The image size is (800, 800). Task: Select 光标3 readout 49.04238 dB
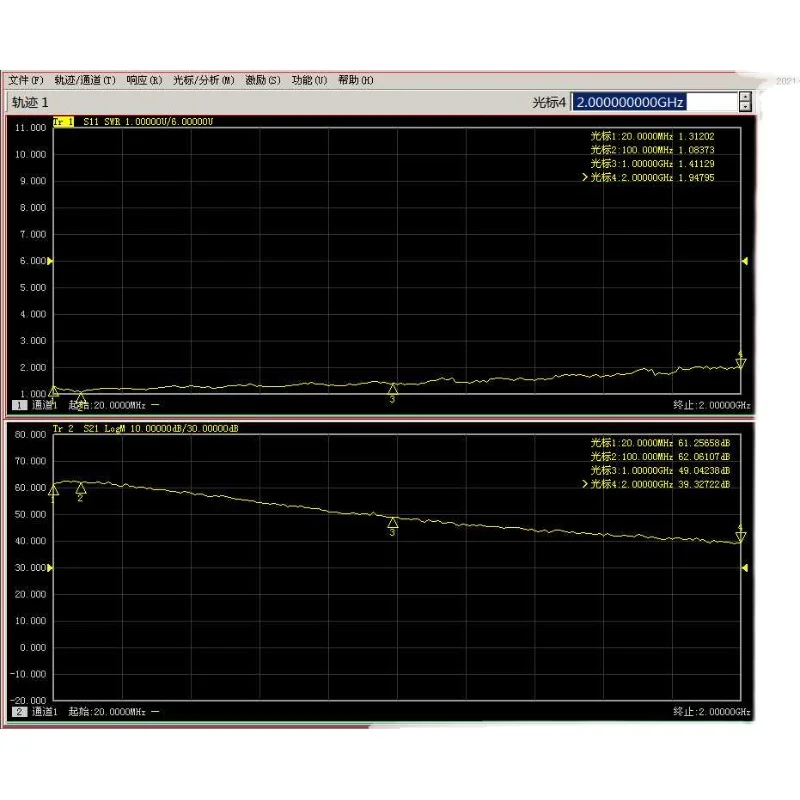pos(660,470)
